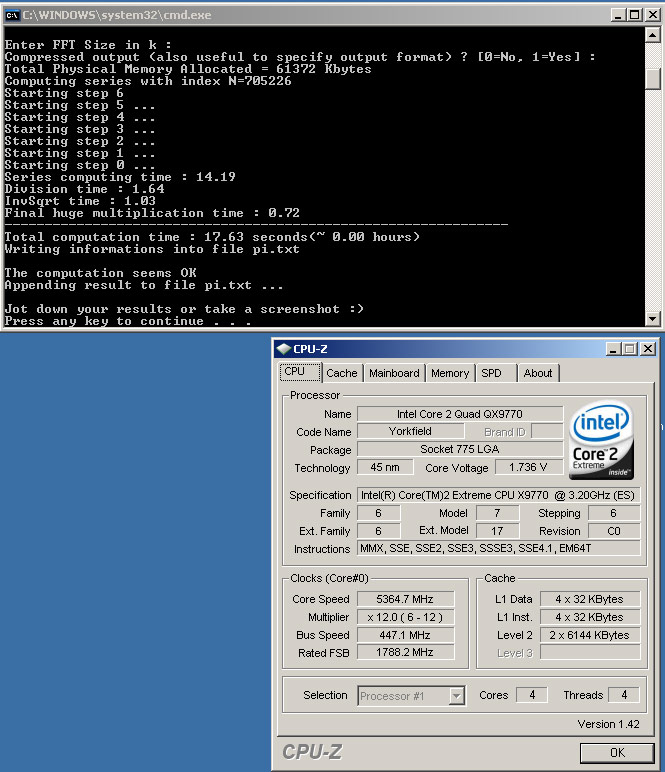Viewport: 665px width, 772px height.
Task: Click the 'Version 1.42' text
Action: click(608, 724)
